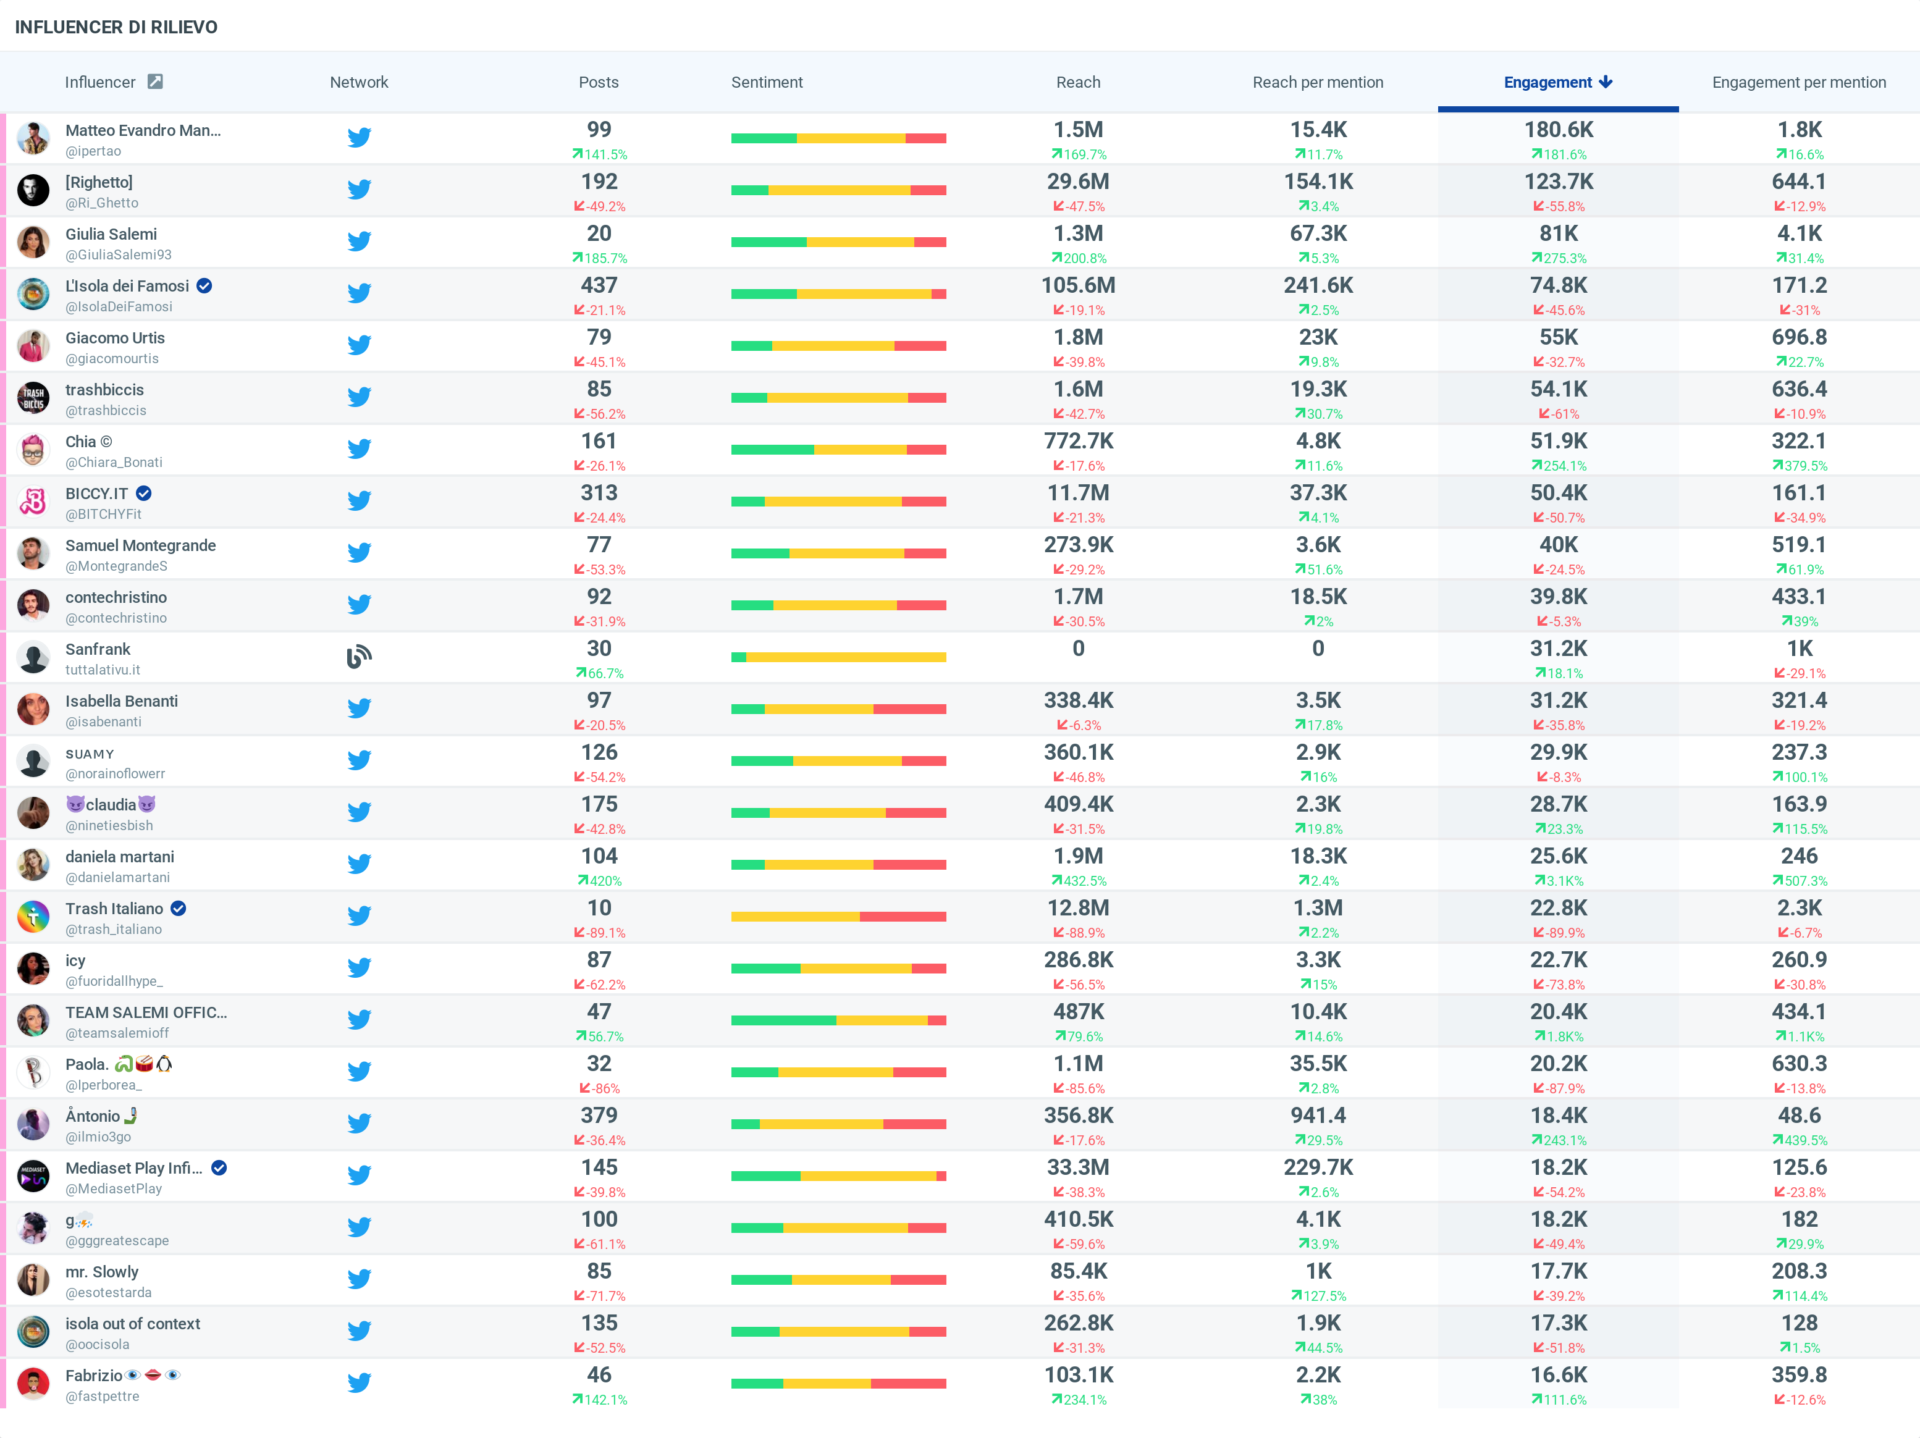Click verified badge next to L'Isola dei Famosi

[204, 286]
